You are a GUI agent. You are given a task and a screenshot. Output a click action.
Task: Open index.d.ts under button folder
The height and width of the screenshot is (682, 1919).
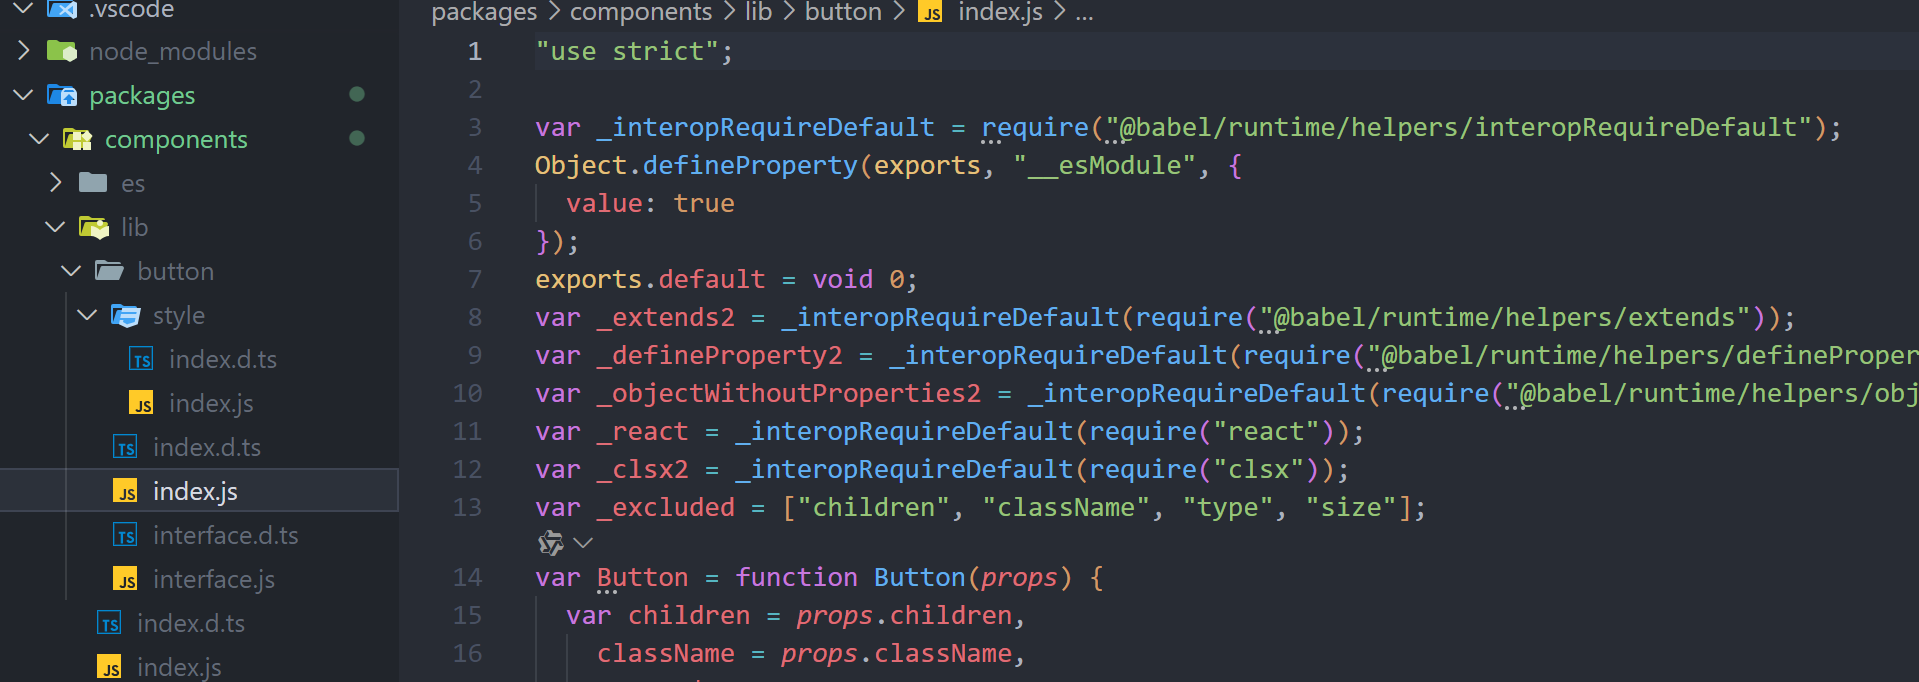(207, 447)
